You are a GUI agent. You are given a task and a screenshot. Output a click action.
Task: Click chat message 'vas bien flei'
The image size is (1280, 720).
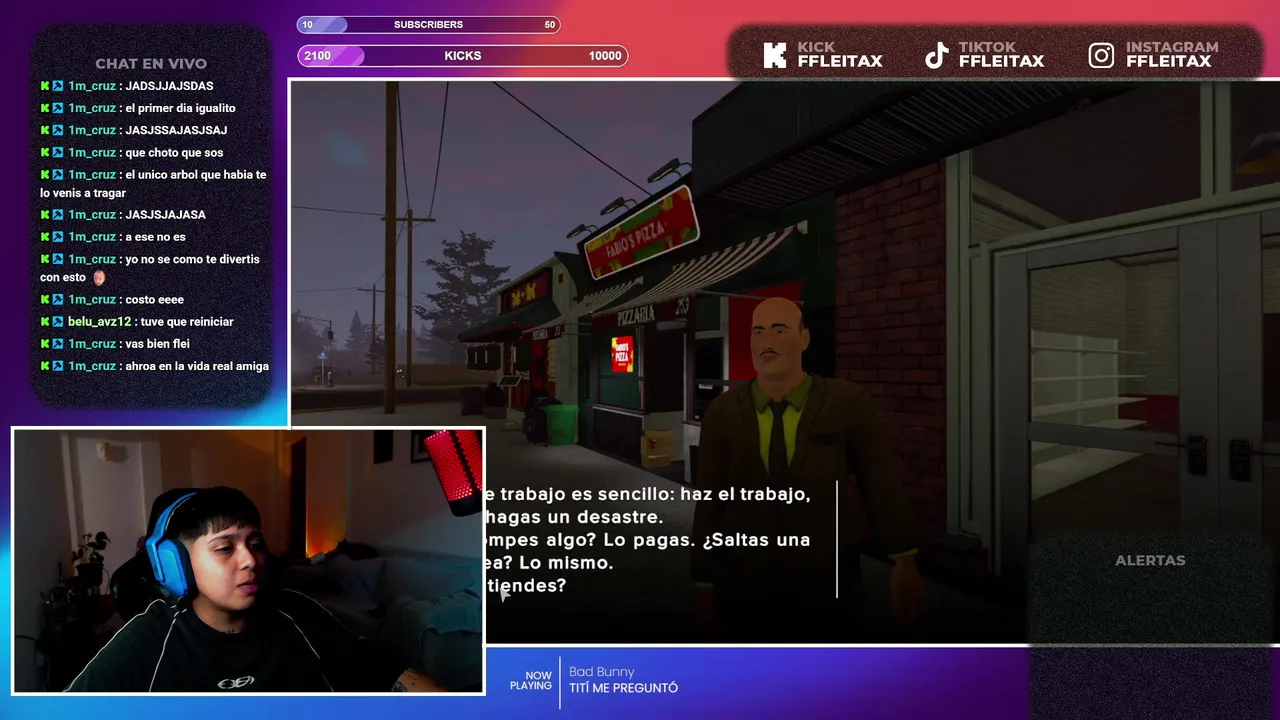point(157,344)
